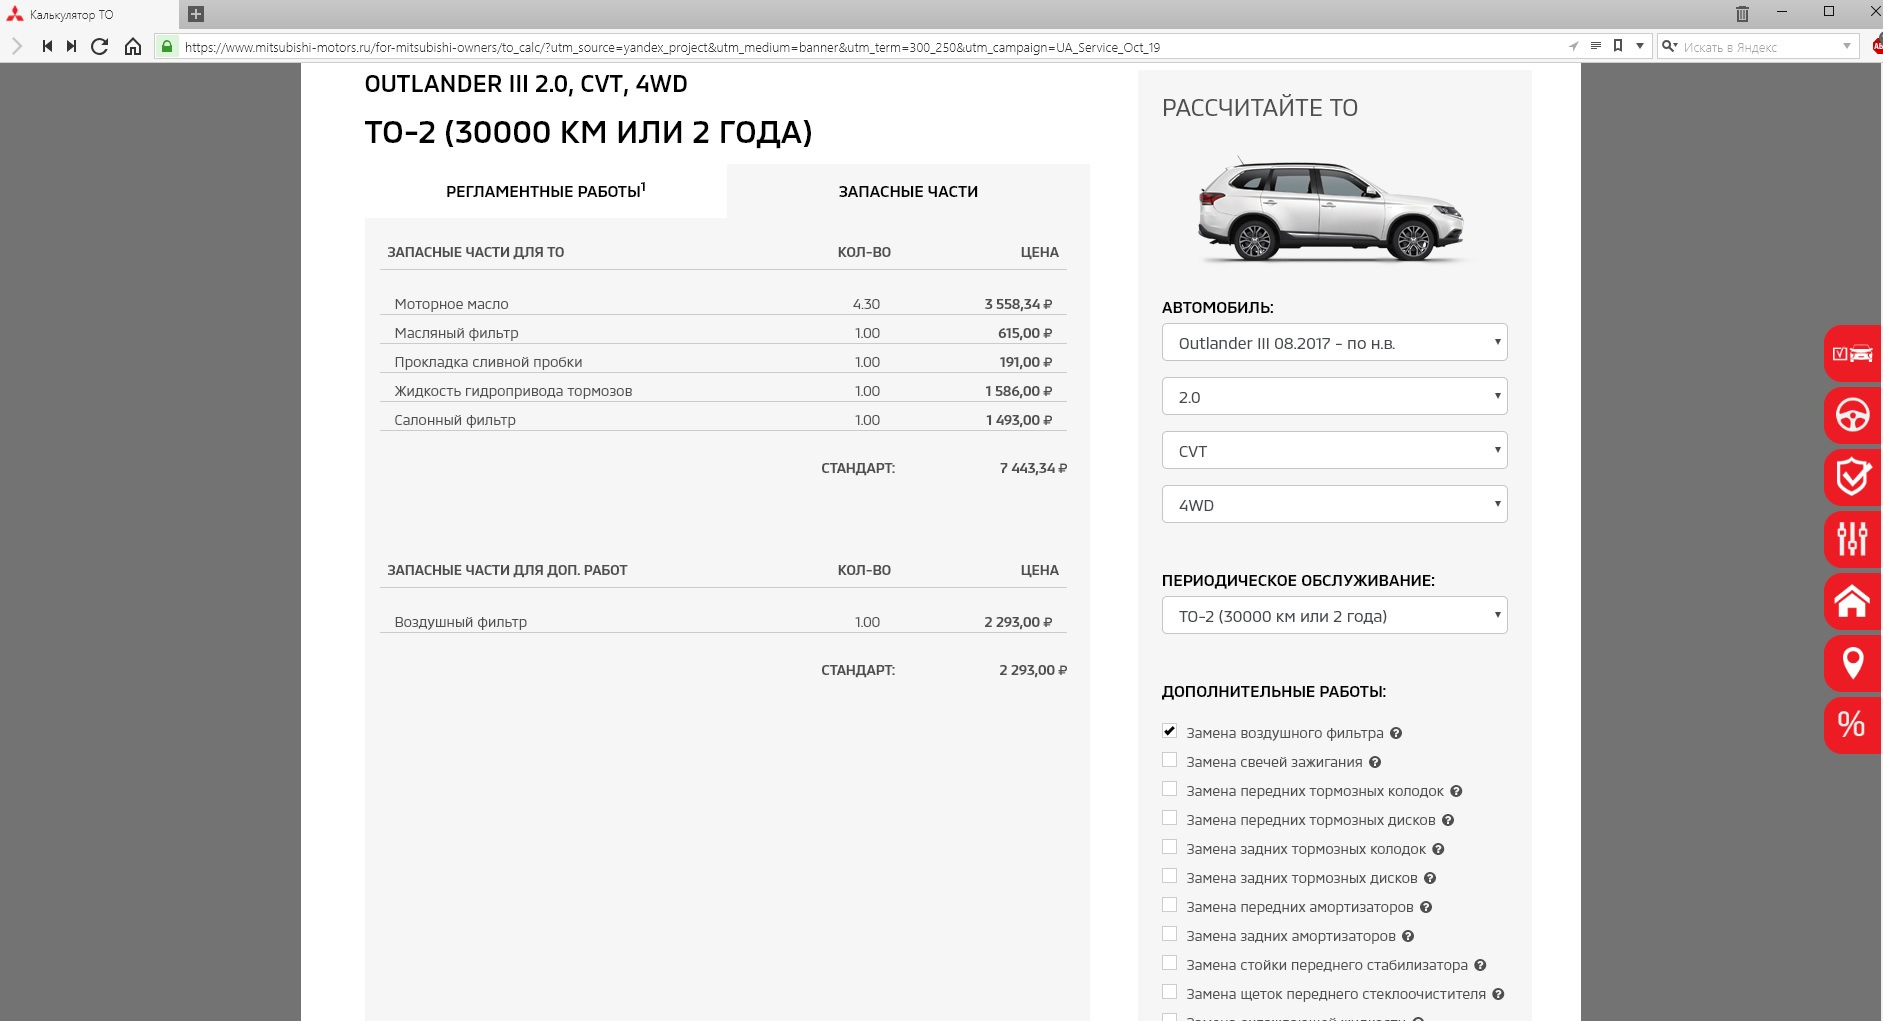Screen dimensions: 1883x1021
Task: Switch to the ЗАПАСНЫЕ ЧАСТИ tab
Action: coord(908,191)
